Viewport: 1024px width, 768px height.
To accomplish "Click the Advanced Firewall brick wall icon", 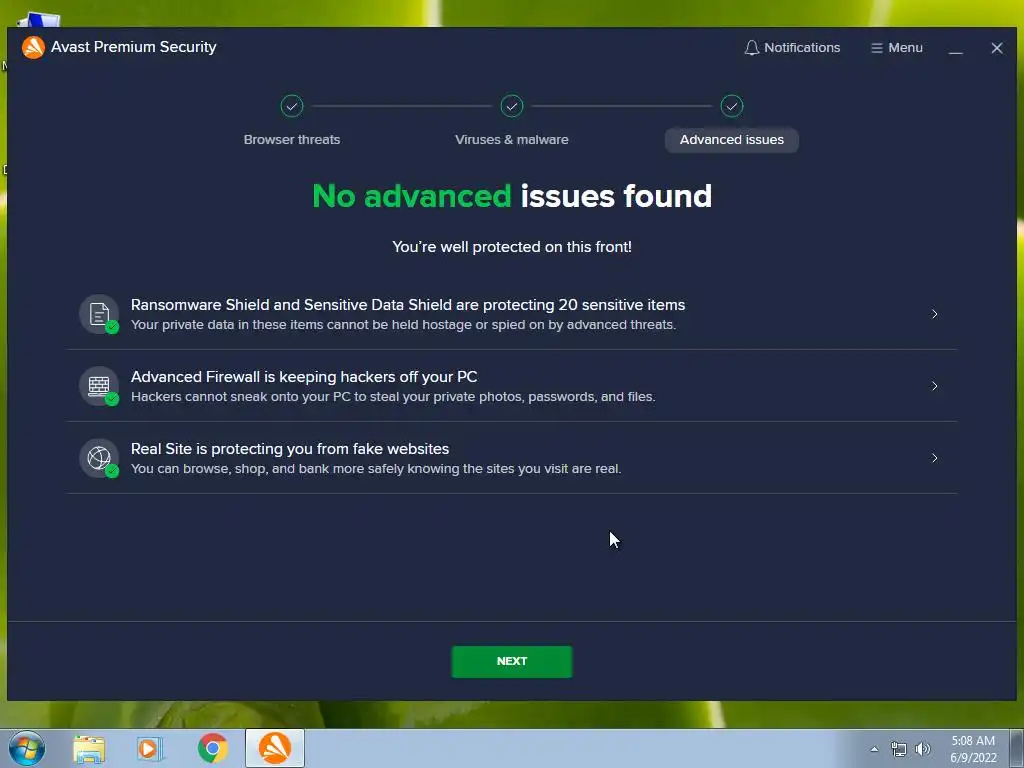I will tap(99, 386).
